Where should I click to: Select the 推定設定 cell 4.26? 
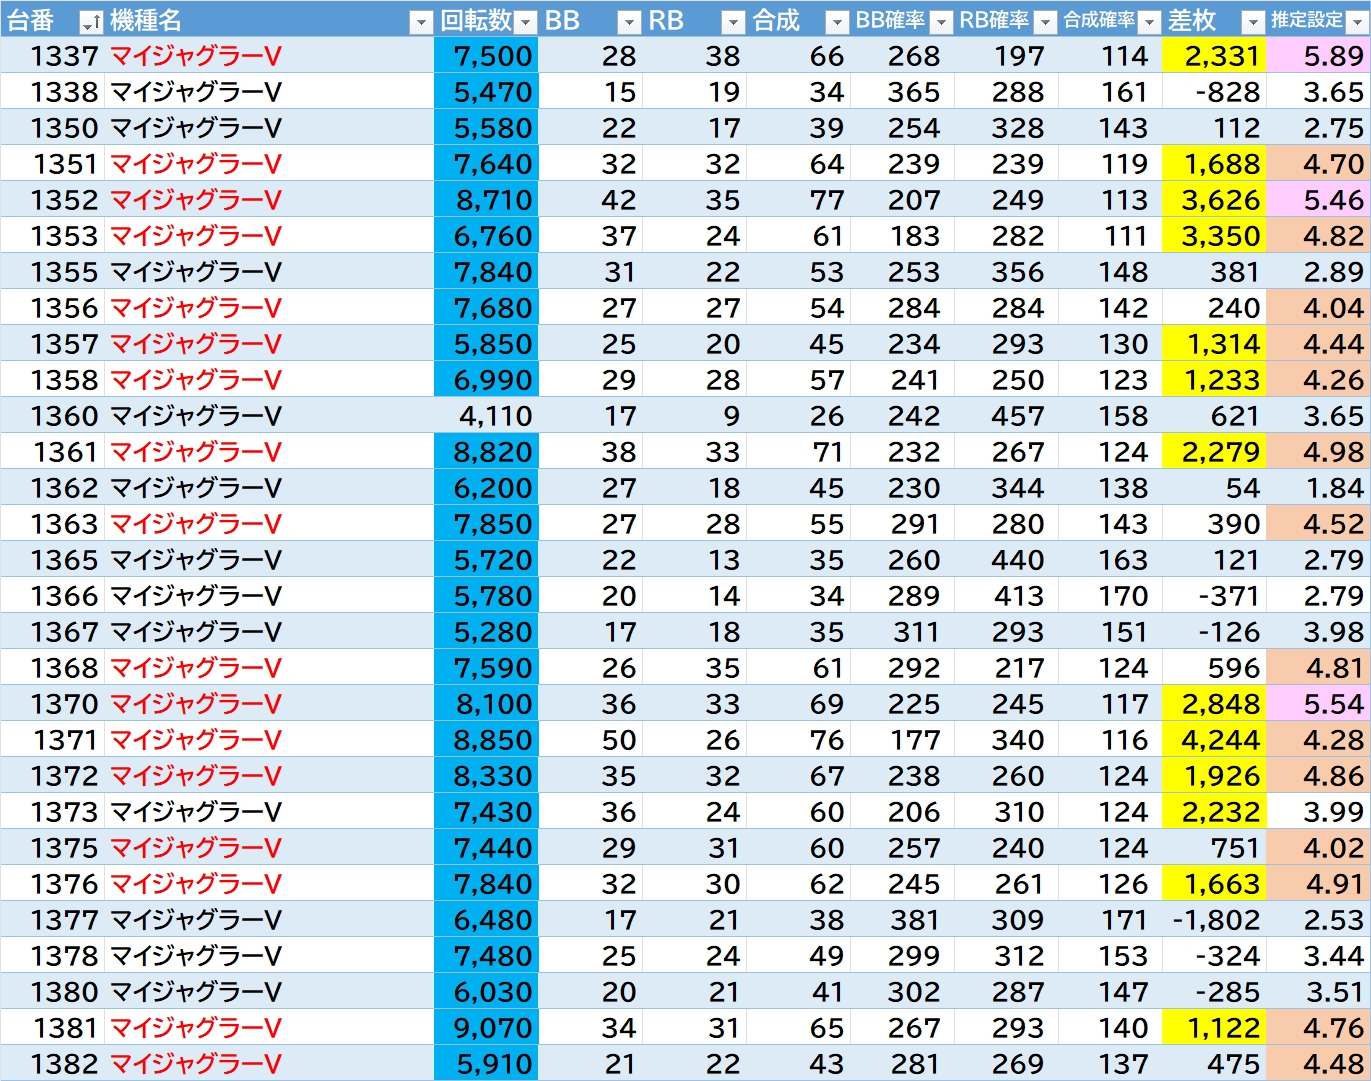click(1318, 380)
